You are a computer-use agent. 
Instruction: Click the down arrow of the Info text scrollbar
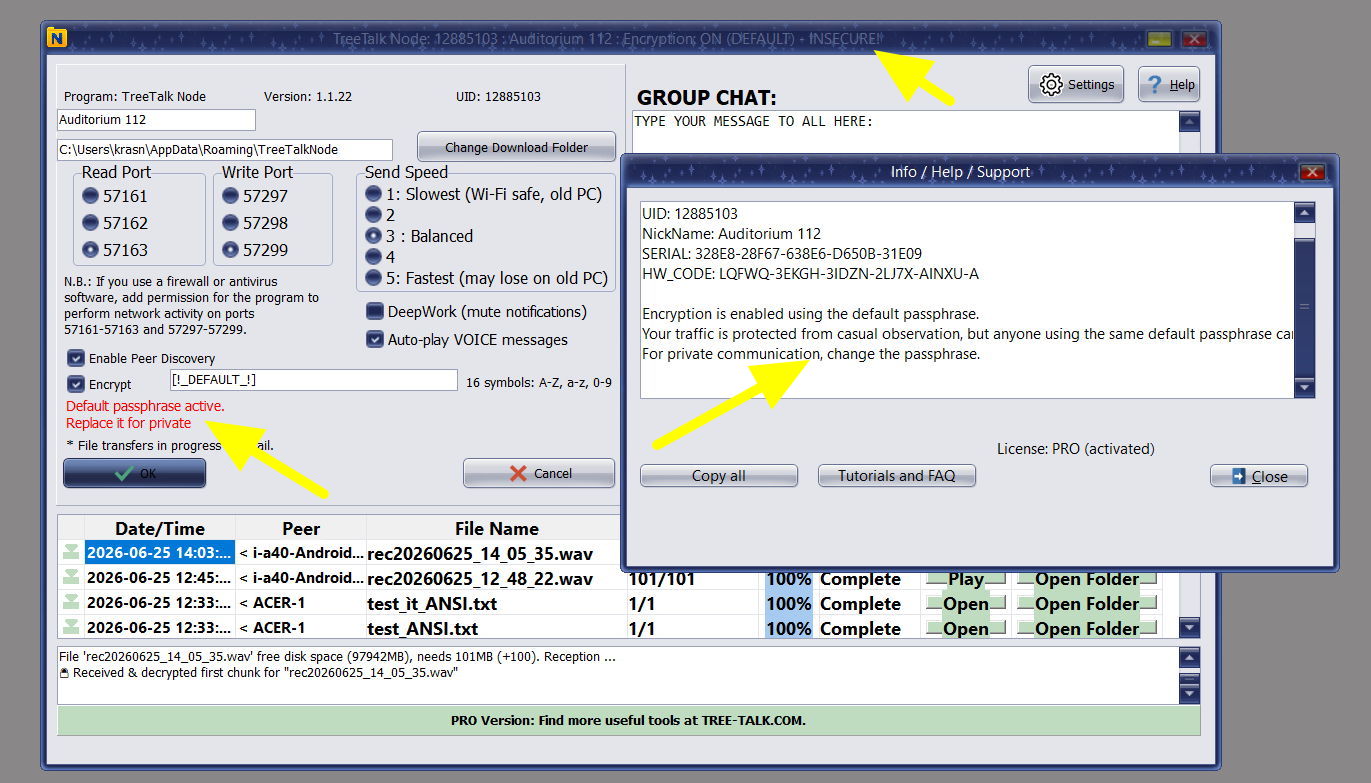[1304, 387]
